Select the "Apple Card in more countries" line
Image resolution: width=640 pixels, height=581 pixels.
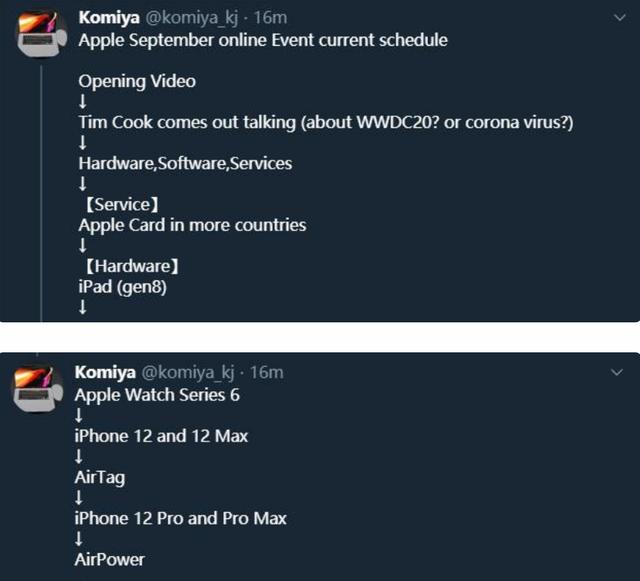click(x=192, y=225)
